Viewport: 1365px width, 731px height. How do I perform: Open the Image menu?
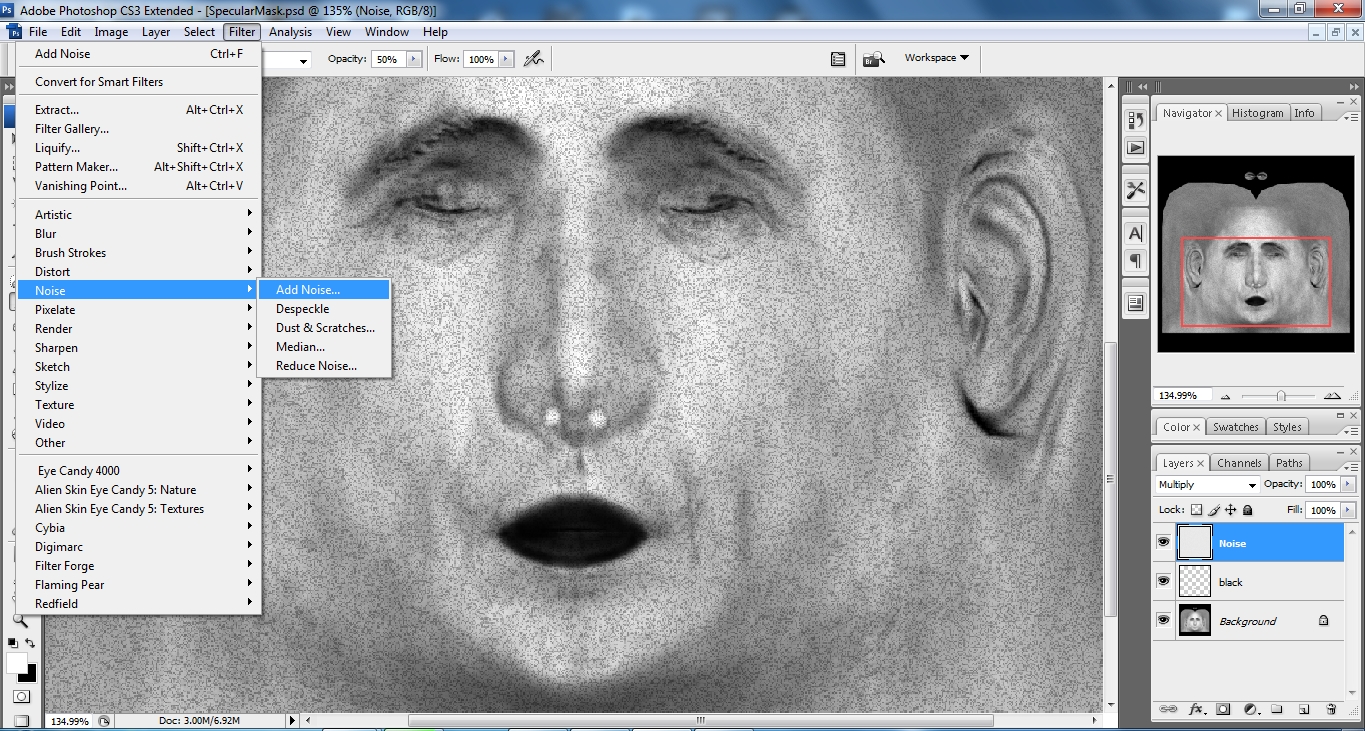(x=111, y=32)
